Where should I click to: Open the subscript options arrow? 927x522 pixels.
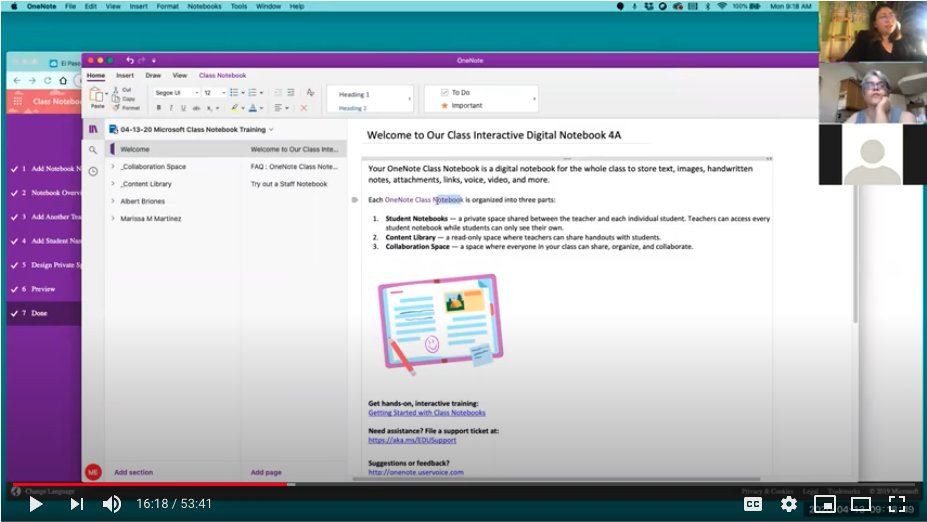218,108
